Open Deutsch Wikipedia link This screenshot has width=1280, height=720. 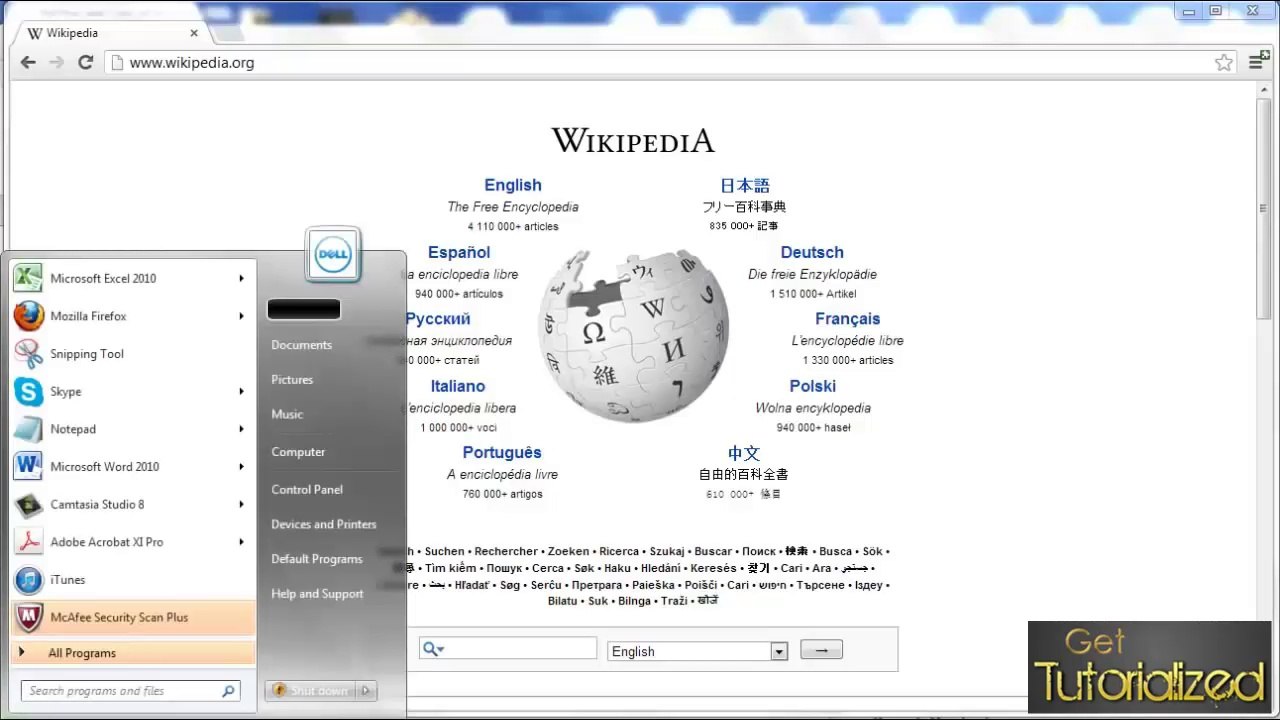click(x=812, y=253)
